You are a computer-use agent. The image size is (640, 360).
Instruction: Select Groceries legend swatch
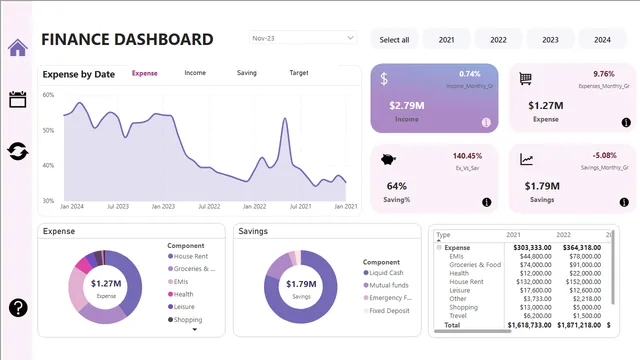(171, 269)
